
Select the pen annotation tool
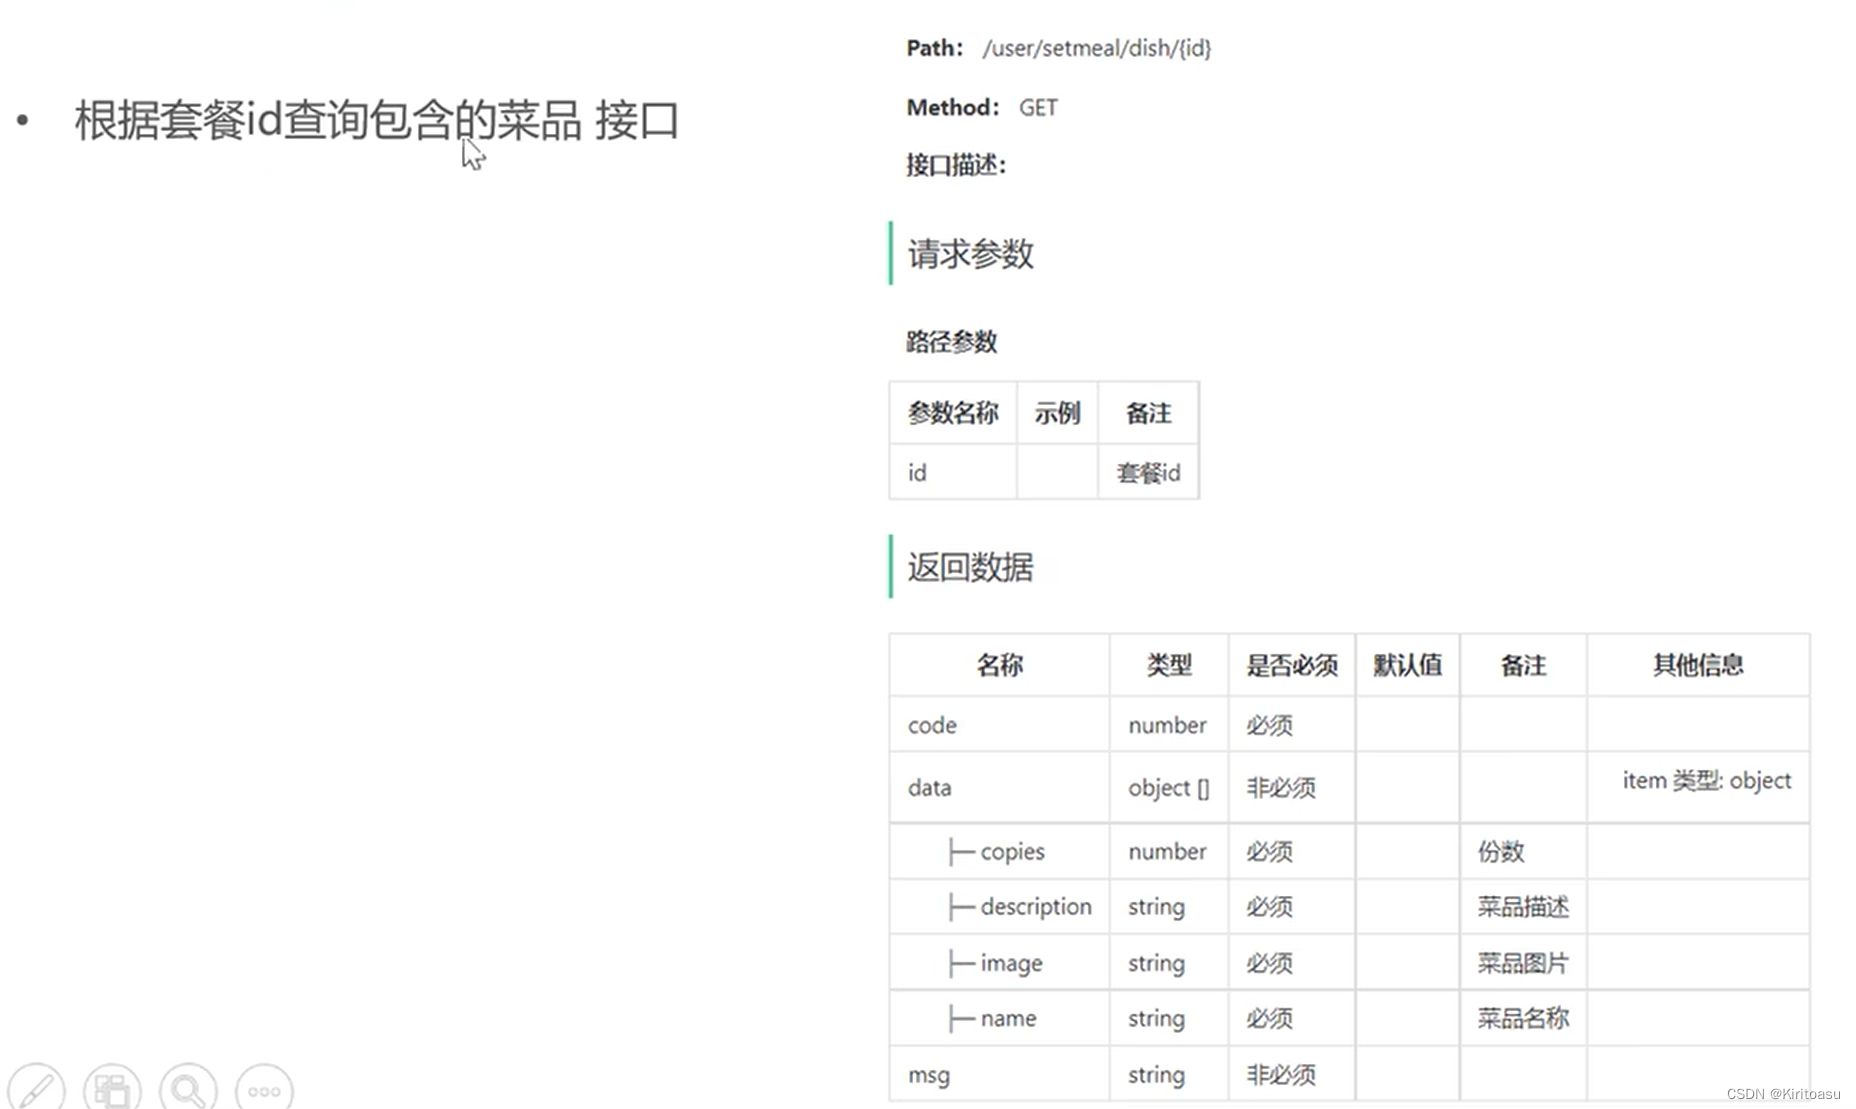(37, 1088)
